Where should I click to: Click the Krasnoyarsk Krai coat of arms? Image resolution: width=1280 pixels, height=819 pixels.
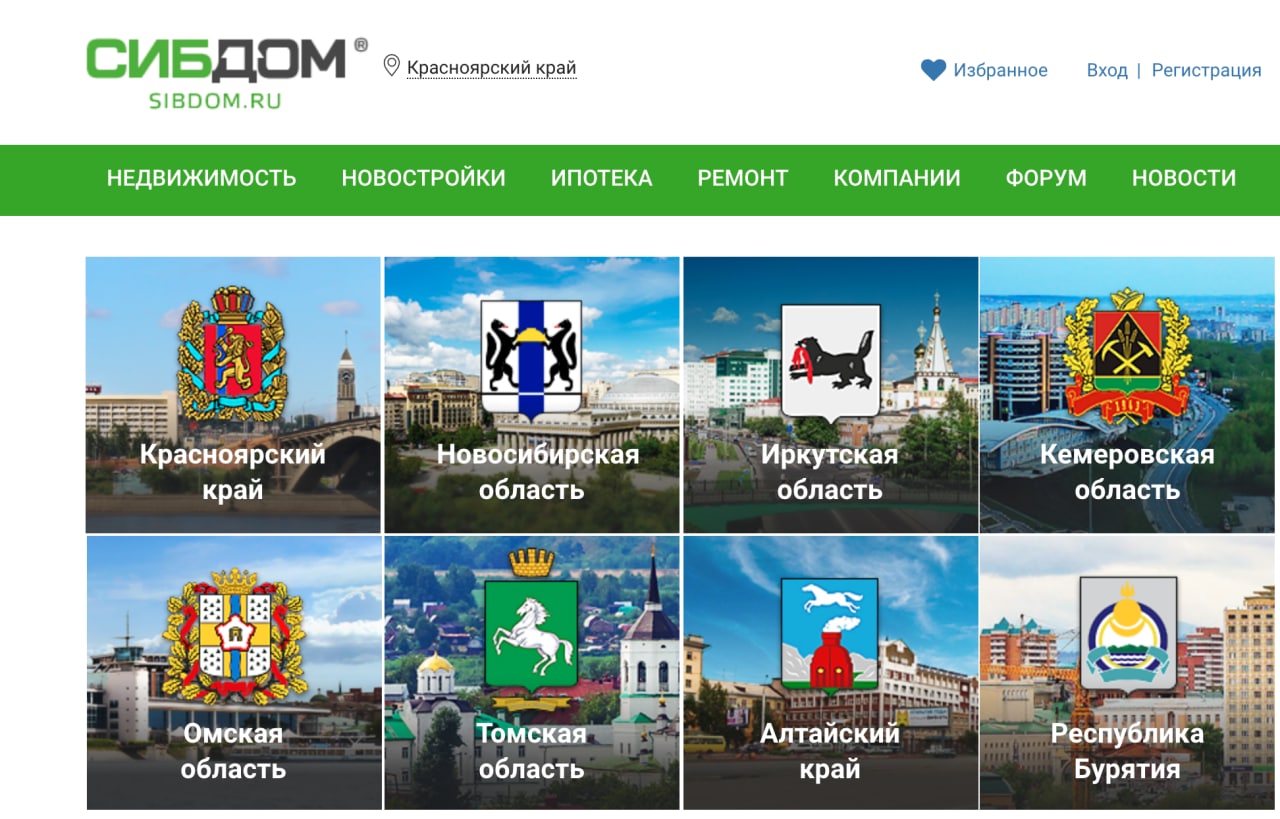pos(232,354)
